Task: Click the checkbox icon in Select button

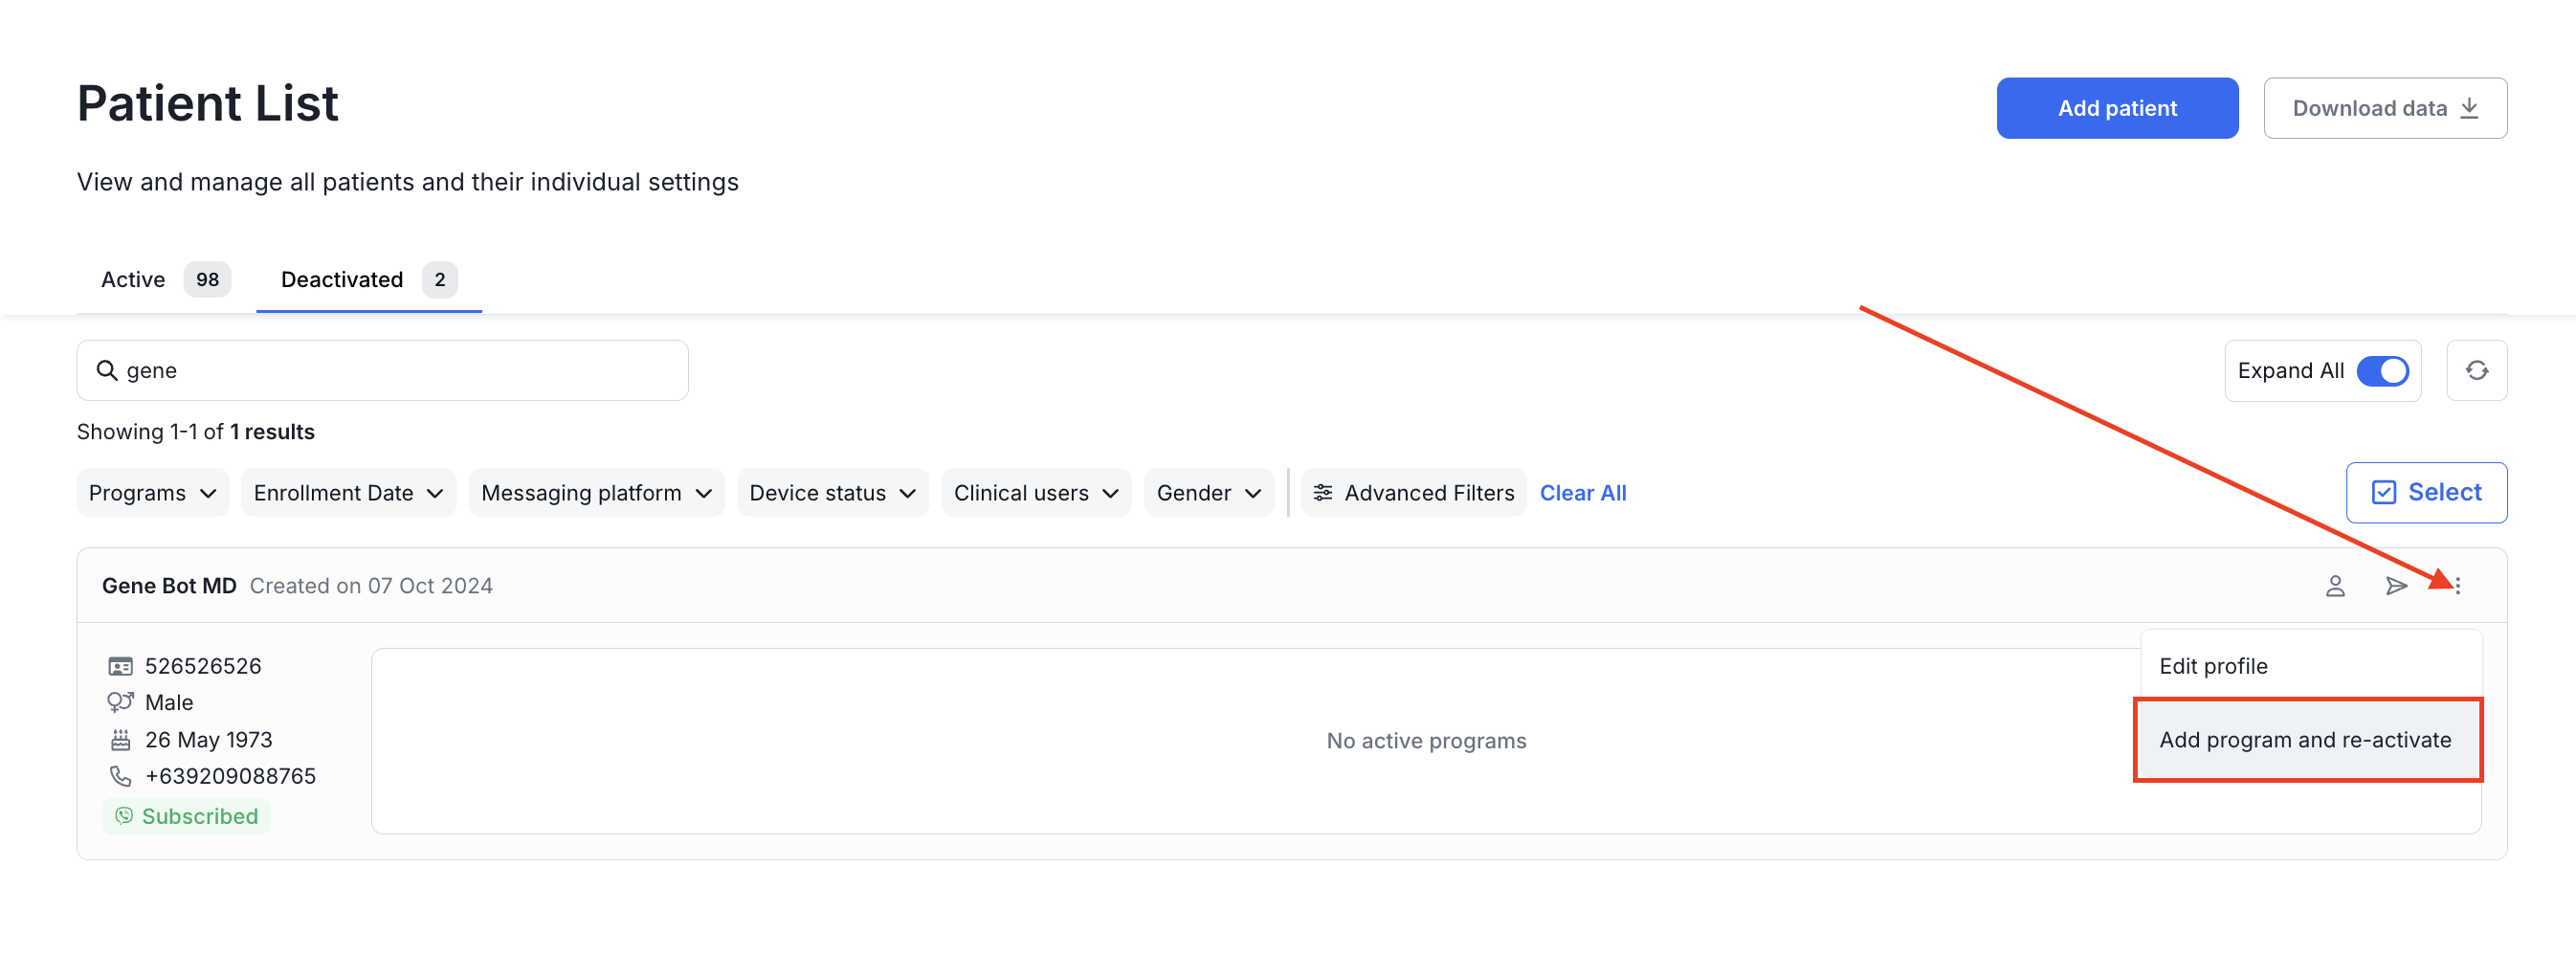Action: click(2384, 492)
